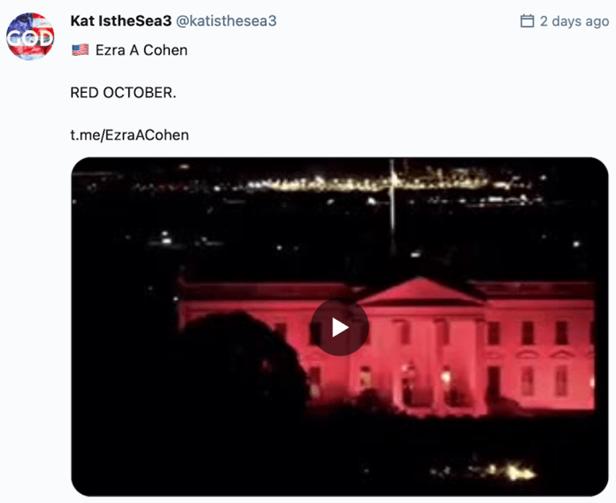The width and height of the screenshot is (616, 503).
Task: Open the '2 days ago' timestamp
Action: click(574, 21)
